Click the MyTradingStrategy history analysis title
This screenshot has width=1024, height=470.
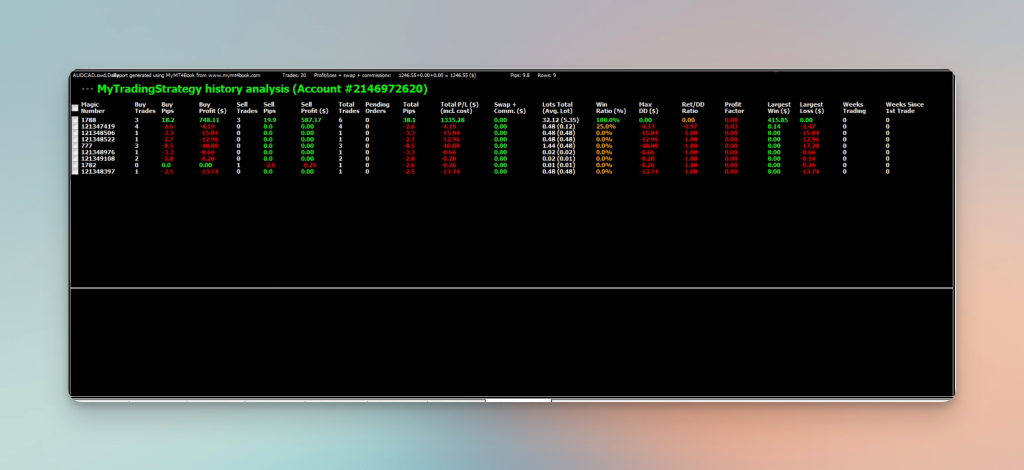point(263,89)
